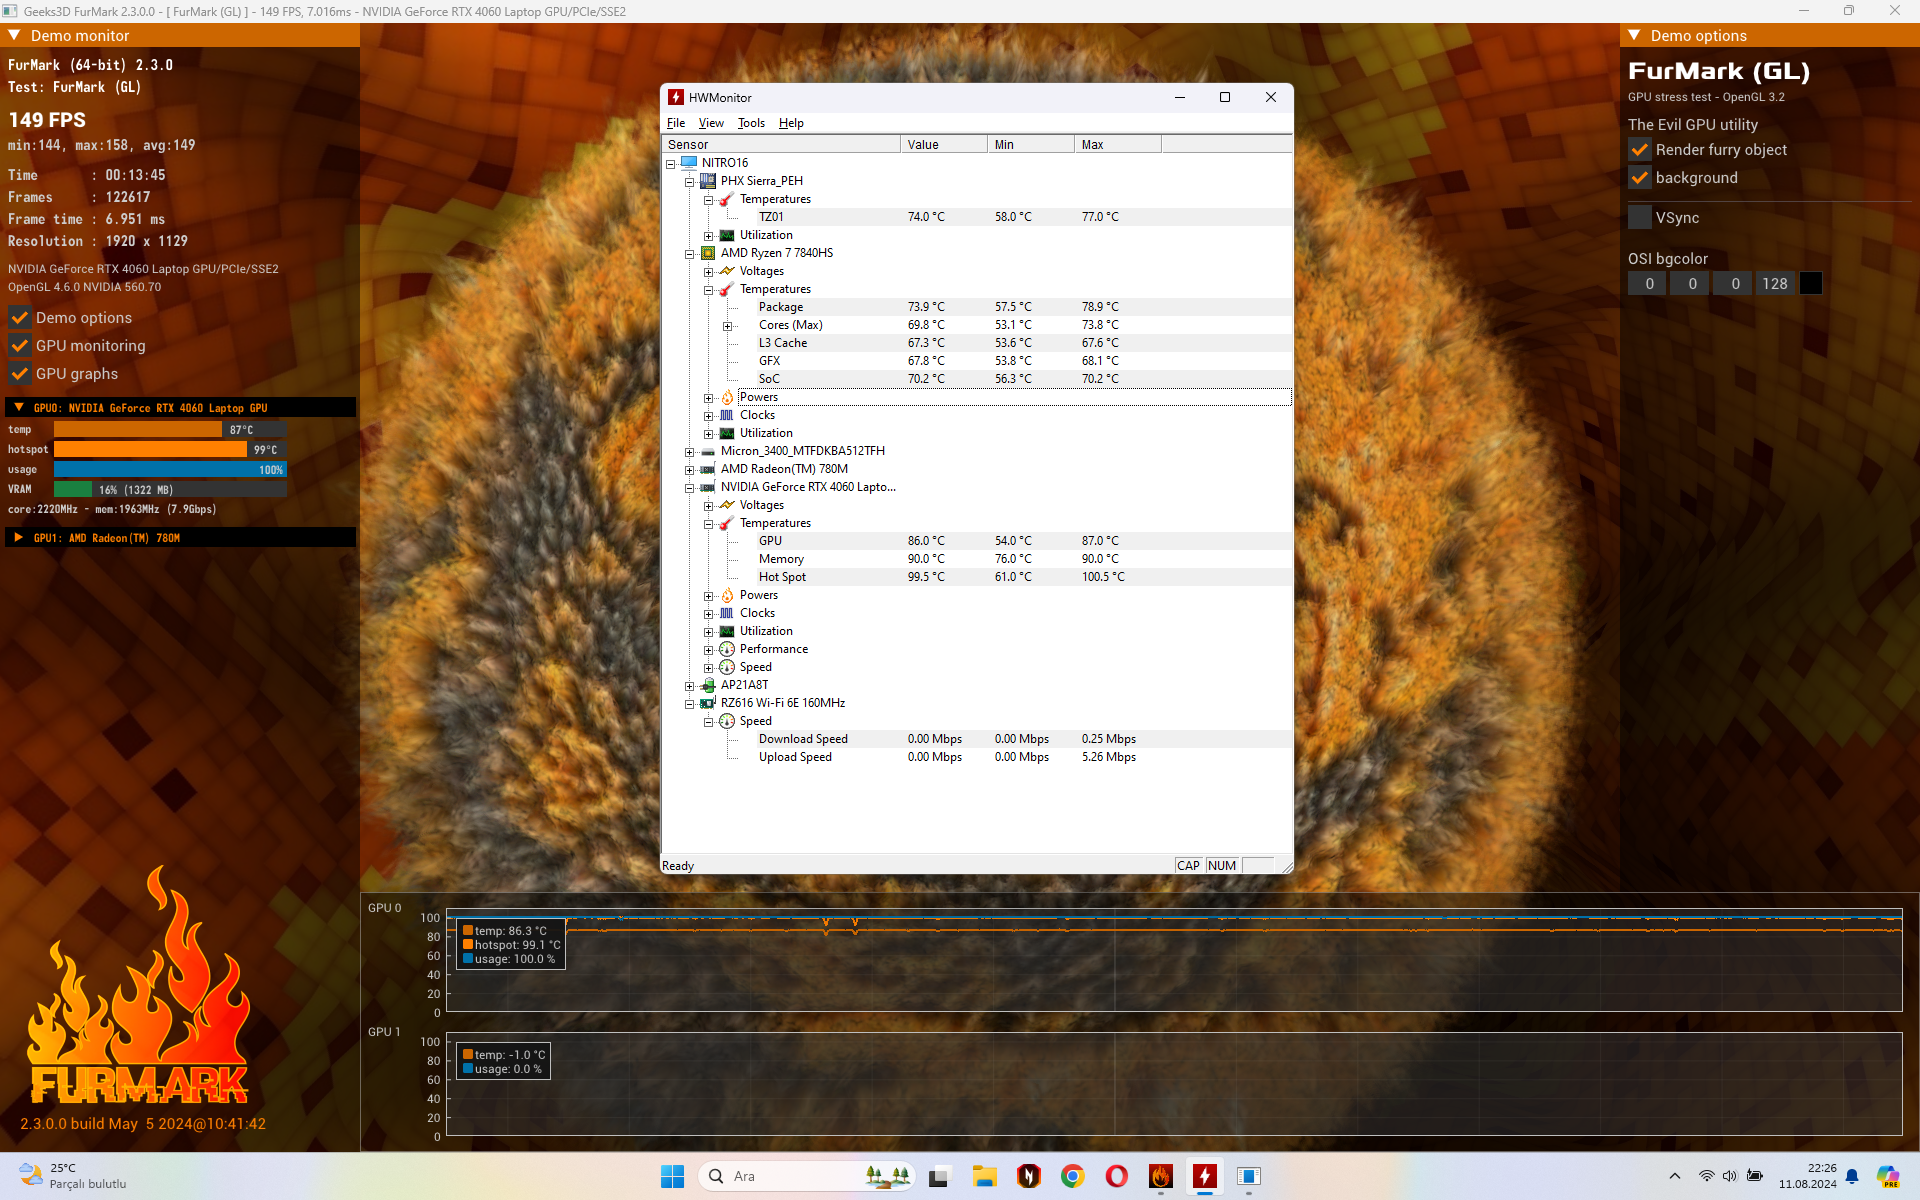1920x1200 pixels.
Task: Click the Micron_3400 drive icon
Action: tap(708, 451)
